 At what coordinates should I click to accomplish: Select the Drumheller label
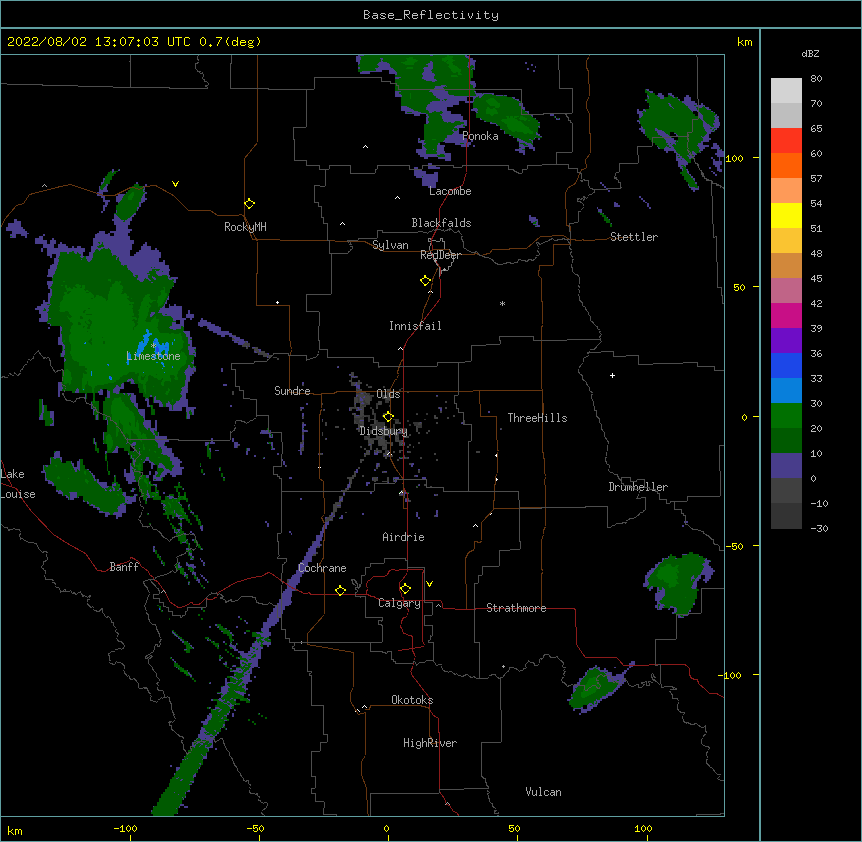[x=638, y=487]
